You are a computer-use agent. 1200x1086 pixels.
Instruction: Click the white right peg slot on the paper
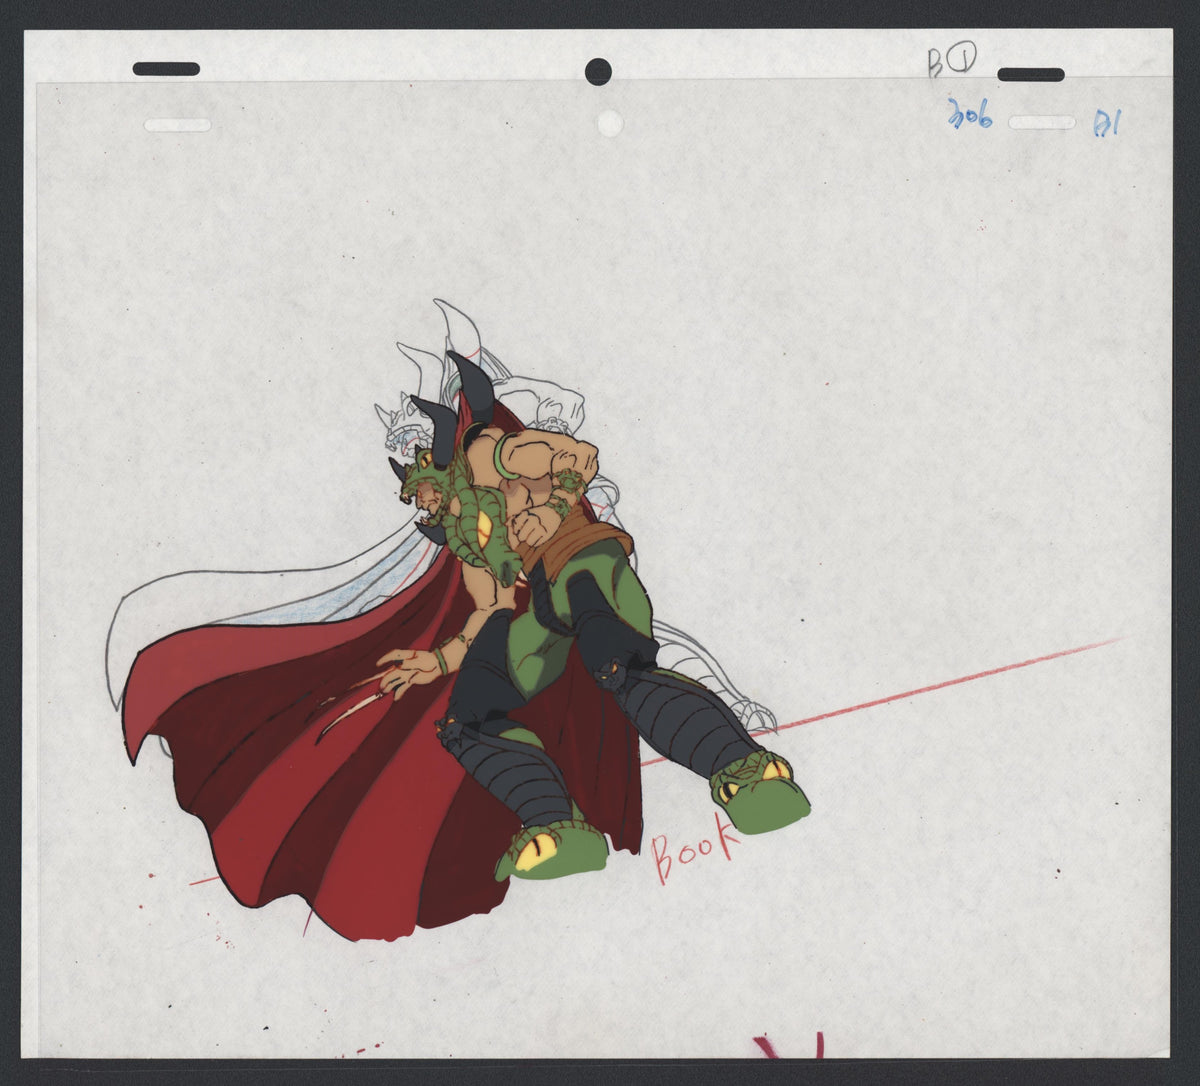1041,122
